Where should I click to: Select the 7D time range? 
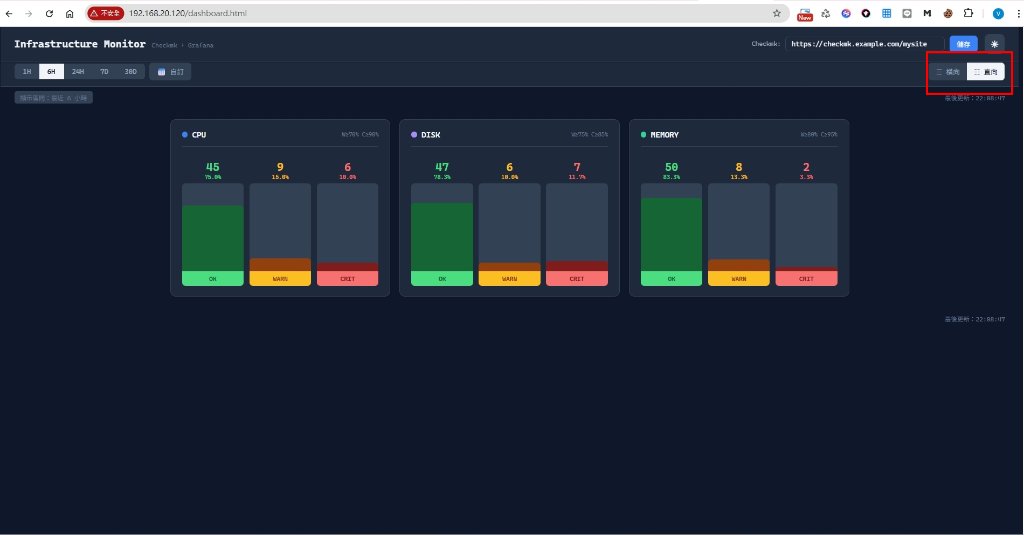(104, 72)
